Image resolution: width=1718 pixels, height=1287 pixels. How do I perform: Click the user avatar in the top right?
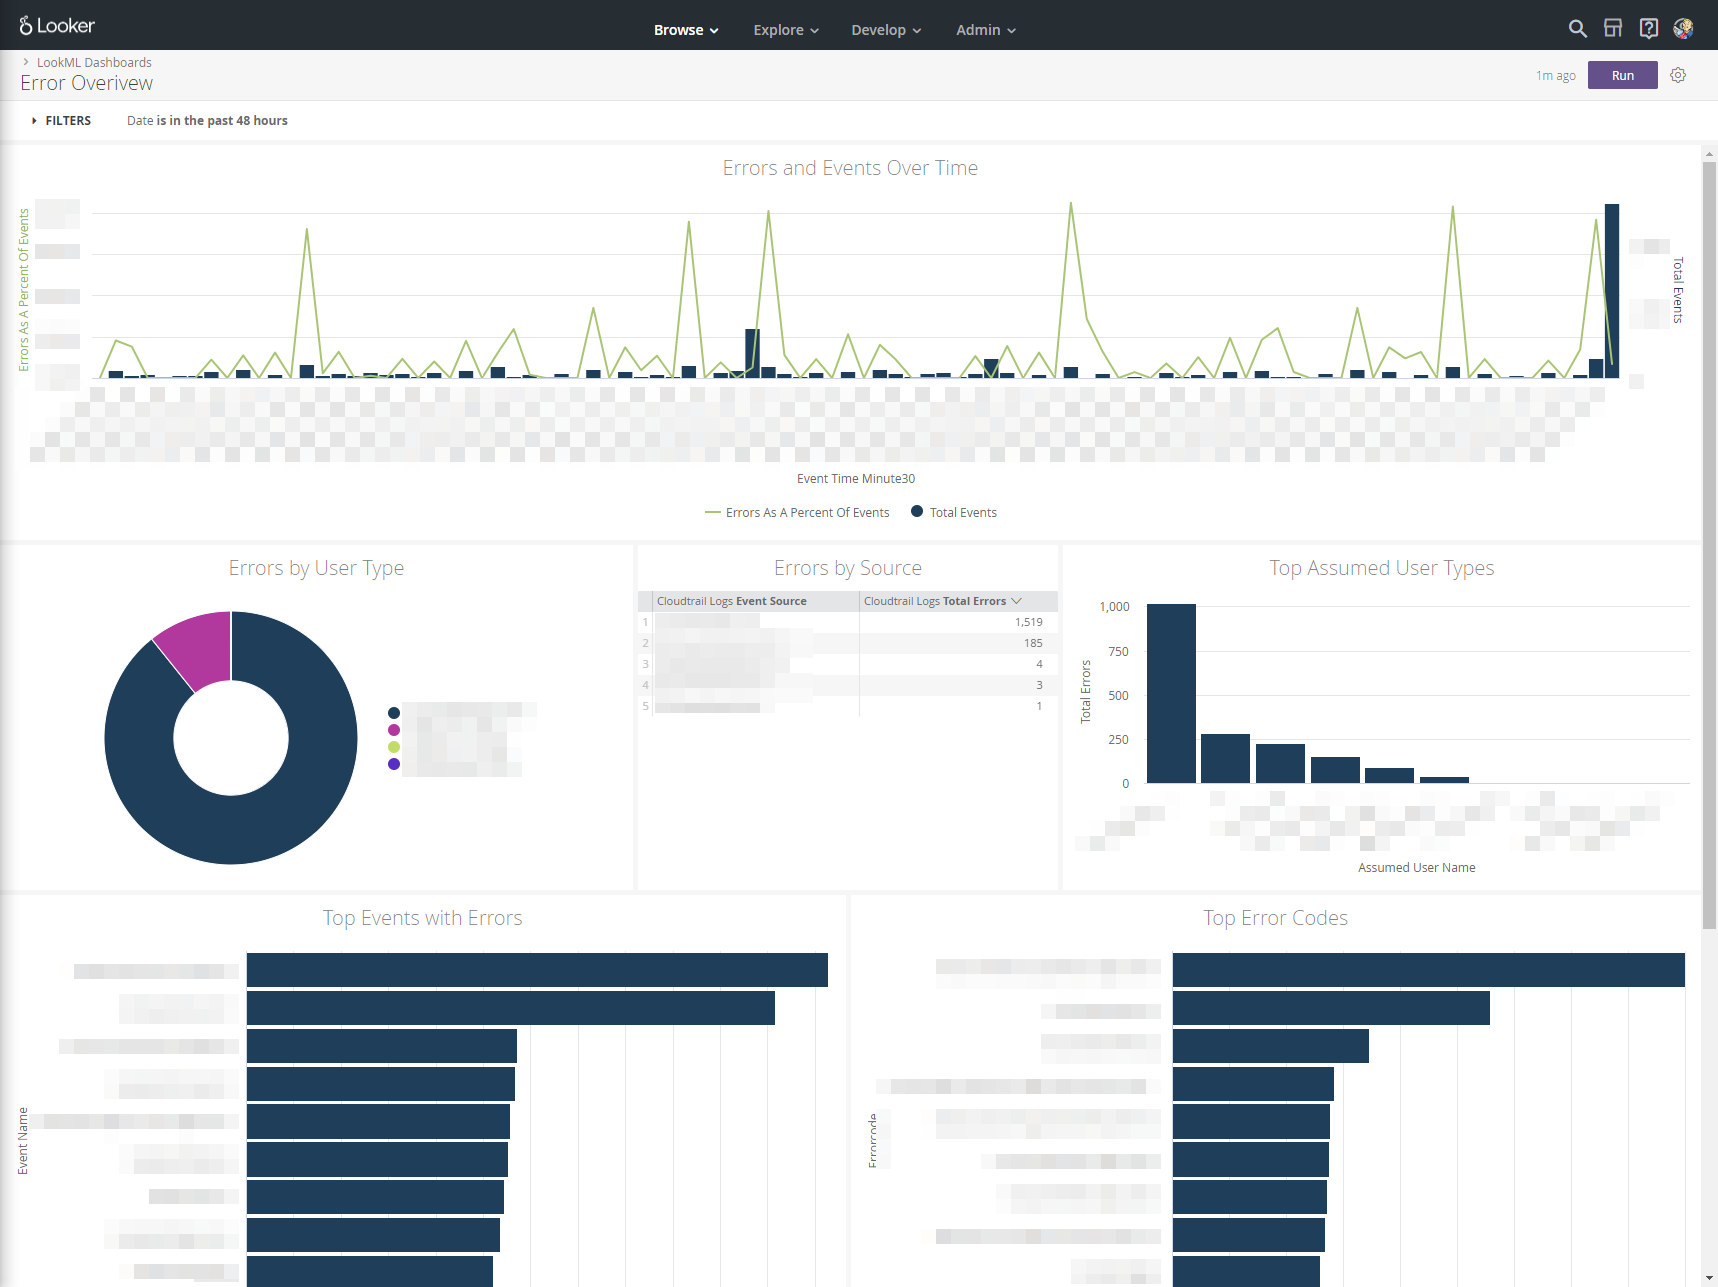[x=1684, y=28]
